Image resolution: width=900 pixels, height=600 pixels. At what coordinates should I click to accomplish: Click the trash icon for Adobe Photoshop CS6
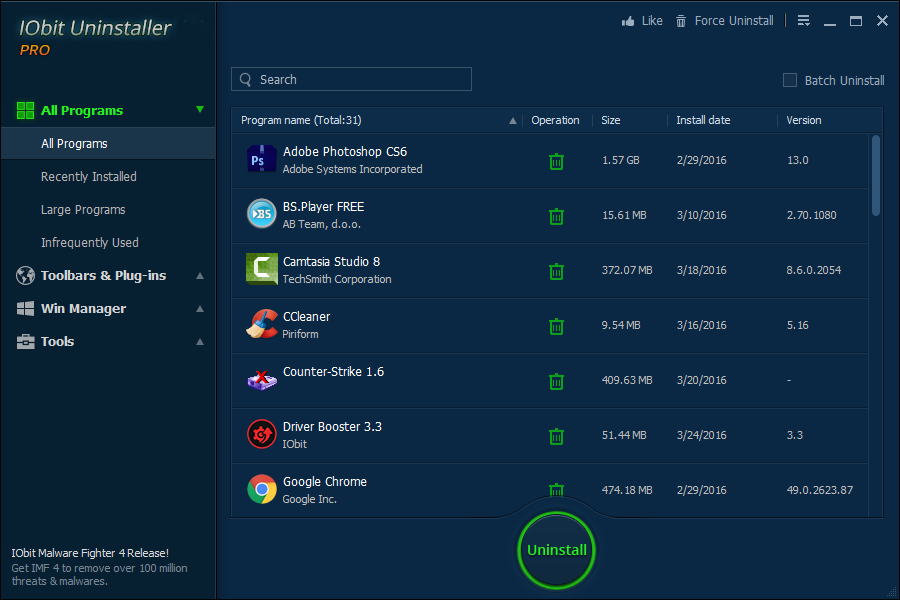click(556, 161)
